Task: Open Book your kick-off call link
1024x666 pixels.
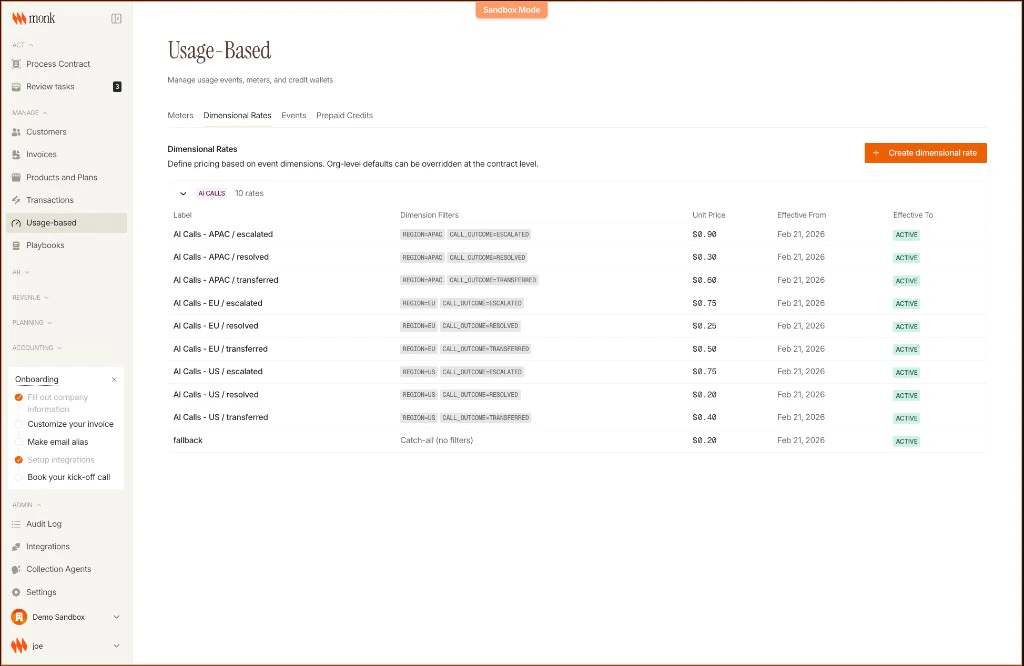Action: (69, 477)
